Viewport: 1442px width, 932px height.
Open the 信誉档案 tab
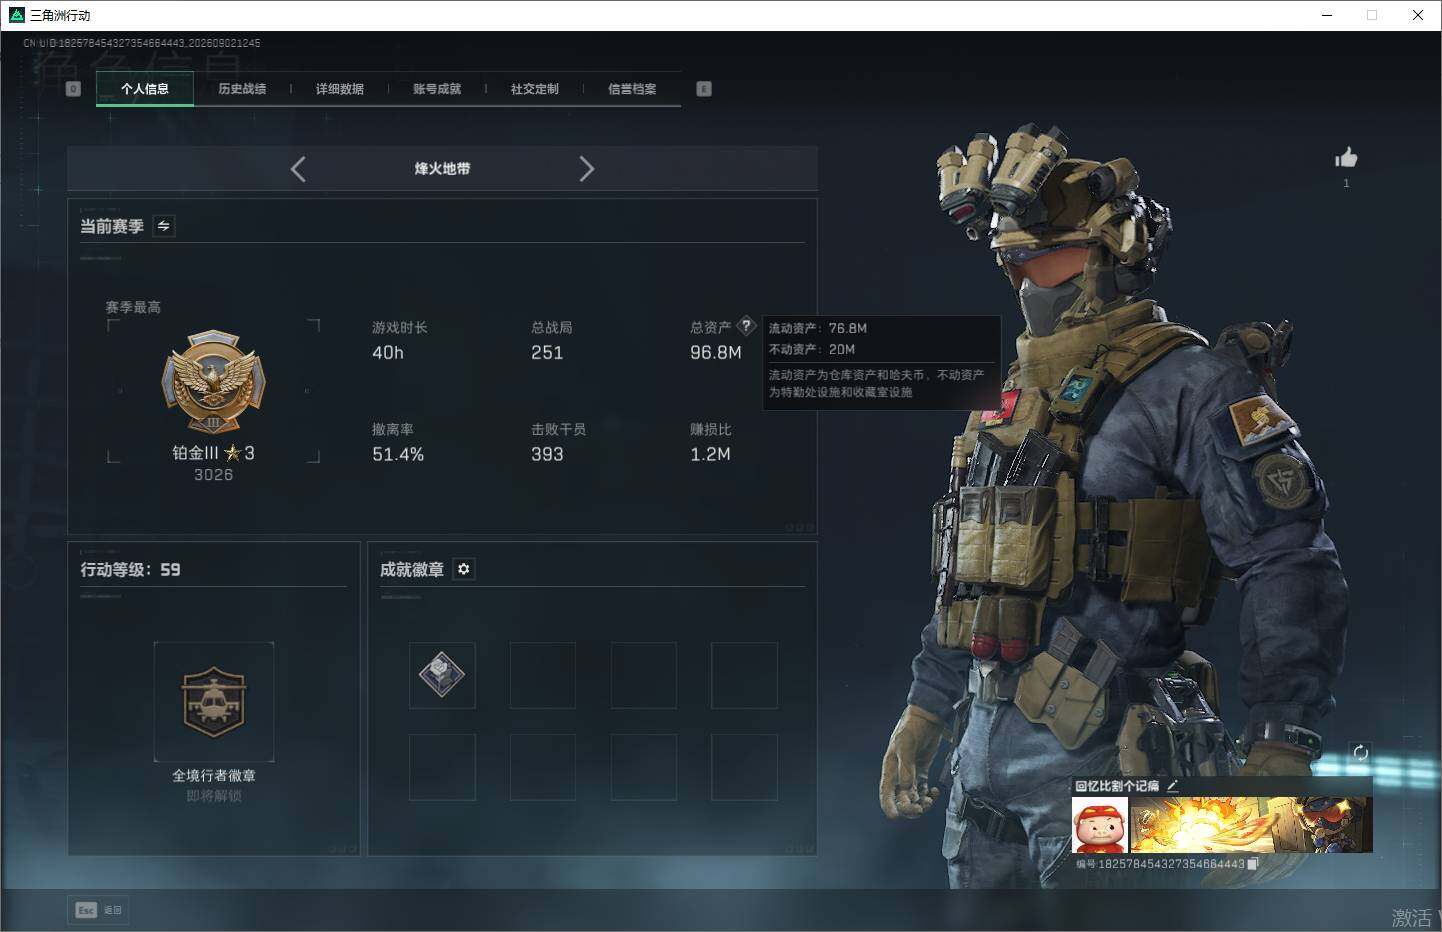pyautogui.click(x=632, y=89)
